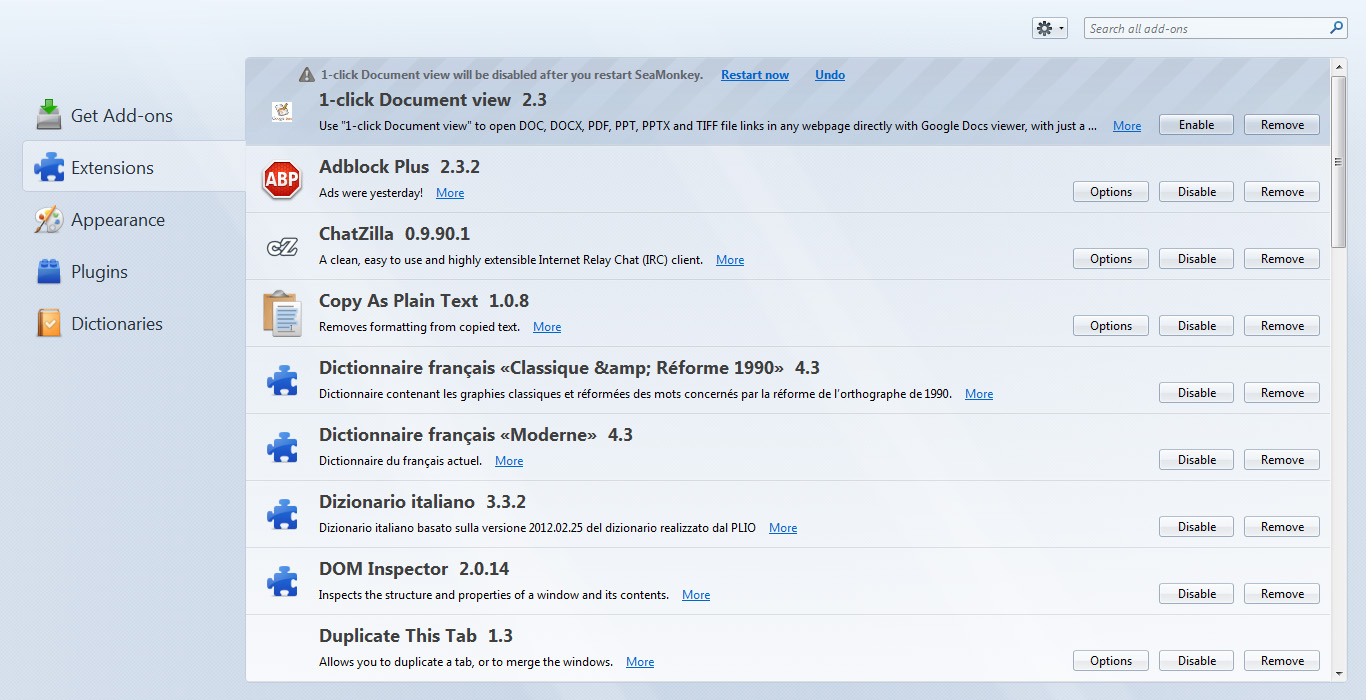1366x700 pixels.
Task: Select the Adblock Plus 2.3.2 title text
Action: tap(400, 167)
